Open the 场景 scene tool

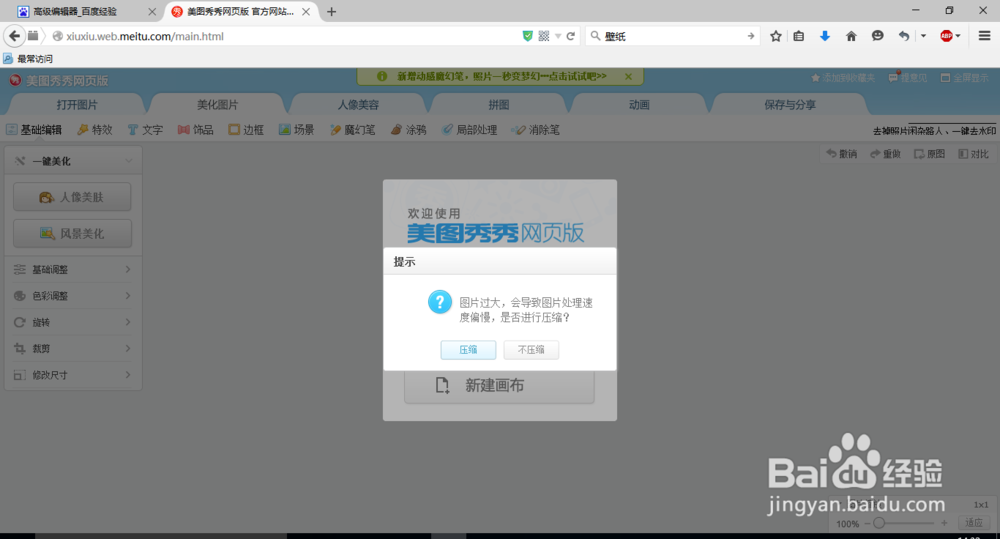click(x=297, y=129)
